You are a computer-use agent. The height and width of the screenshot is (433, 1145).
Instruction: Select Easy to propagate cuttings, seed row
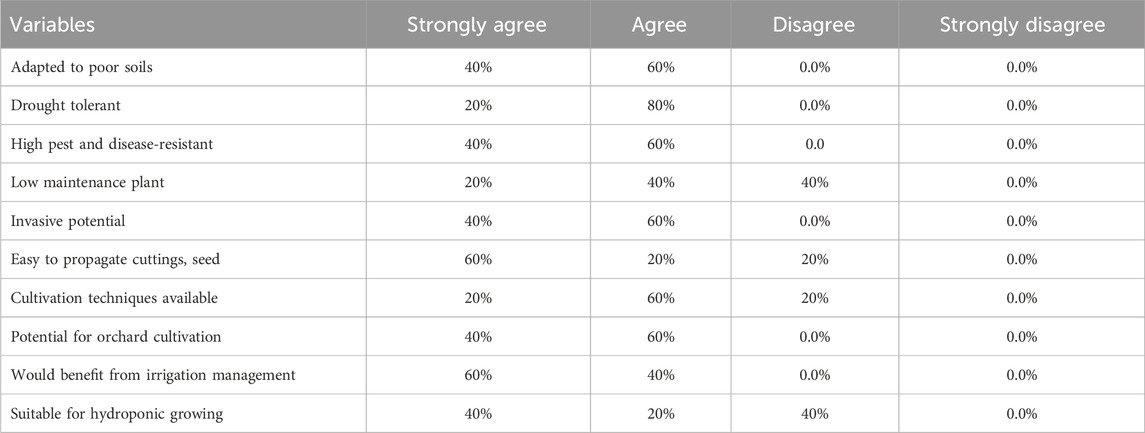pyautogui.click(x=572, y=259)
